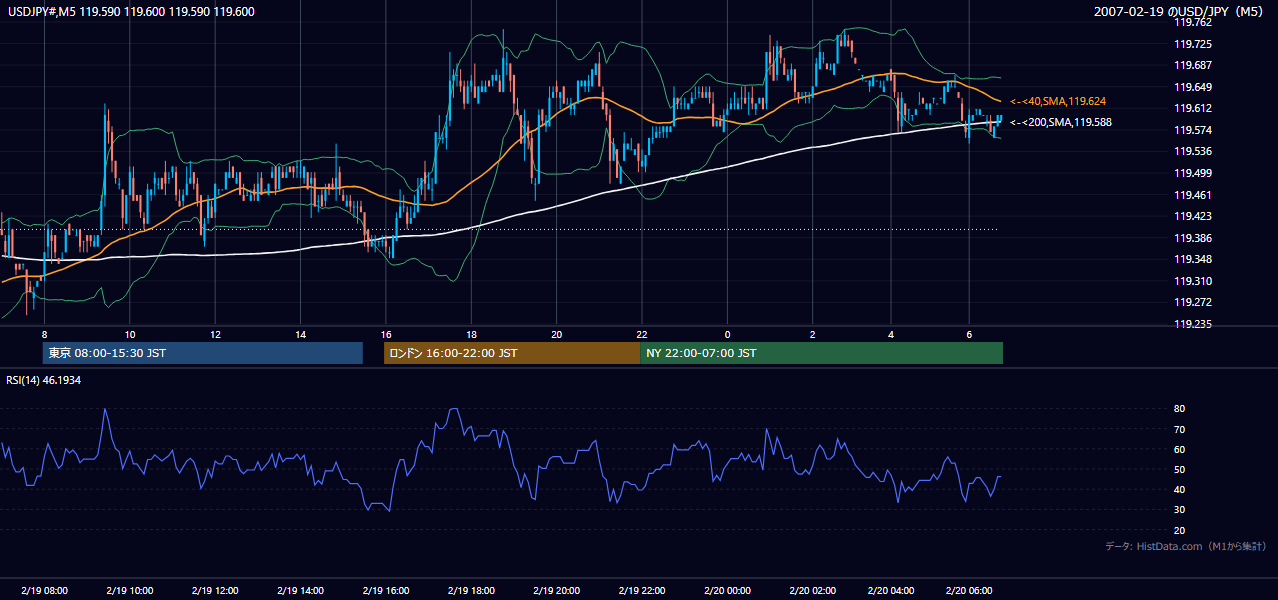Click hour label 2 under the price chart
Screen dimensions: 1278x600
pos(813,334)
